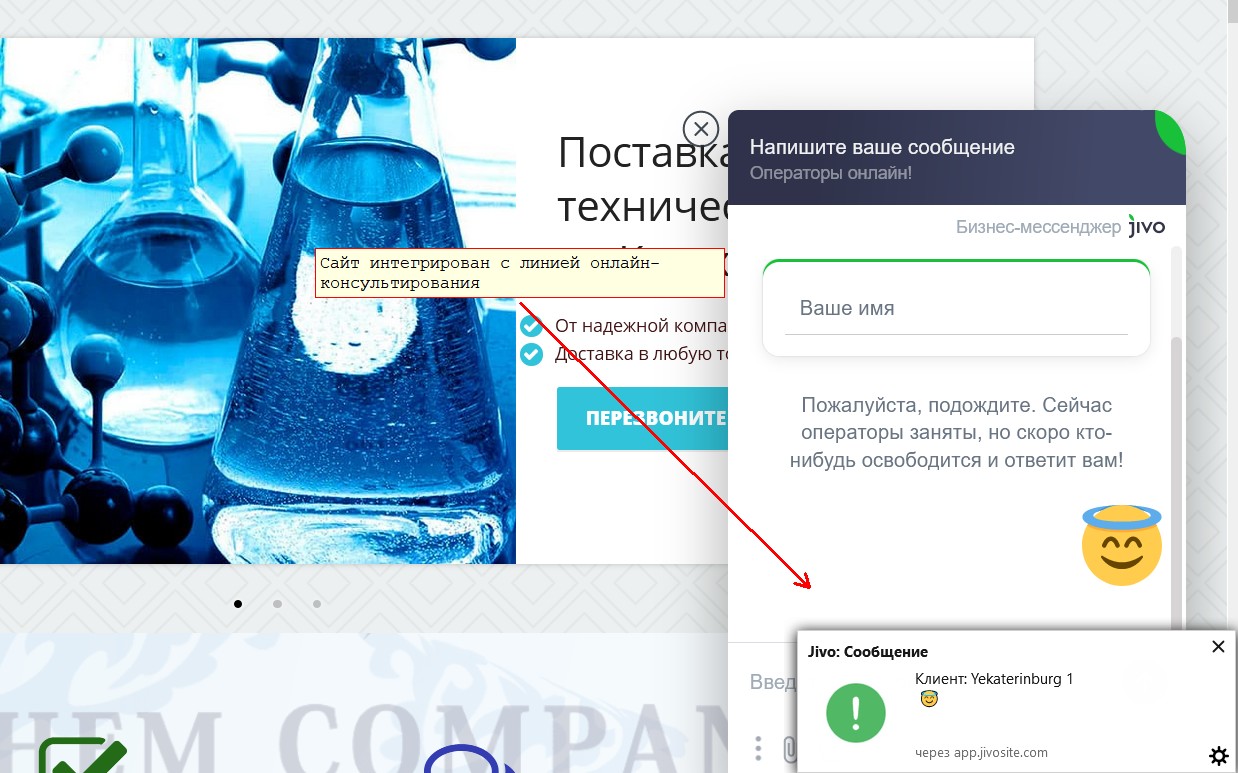This screenshot has width=1238, height=773.
Task: Select the third slider dot
Action: (x=317, y=604)
